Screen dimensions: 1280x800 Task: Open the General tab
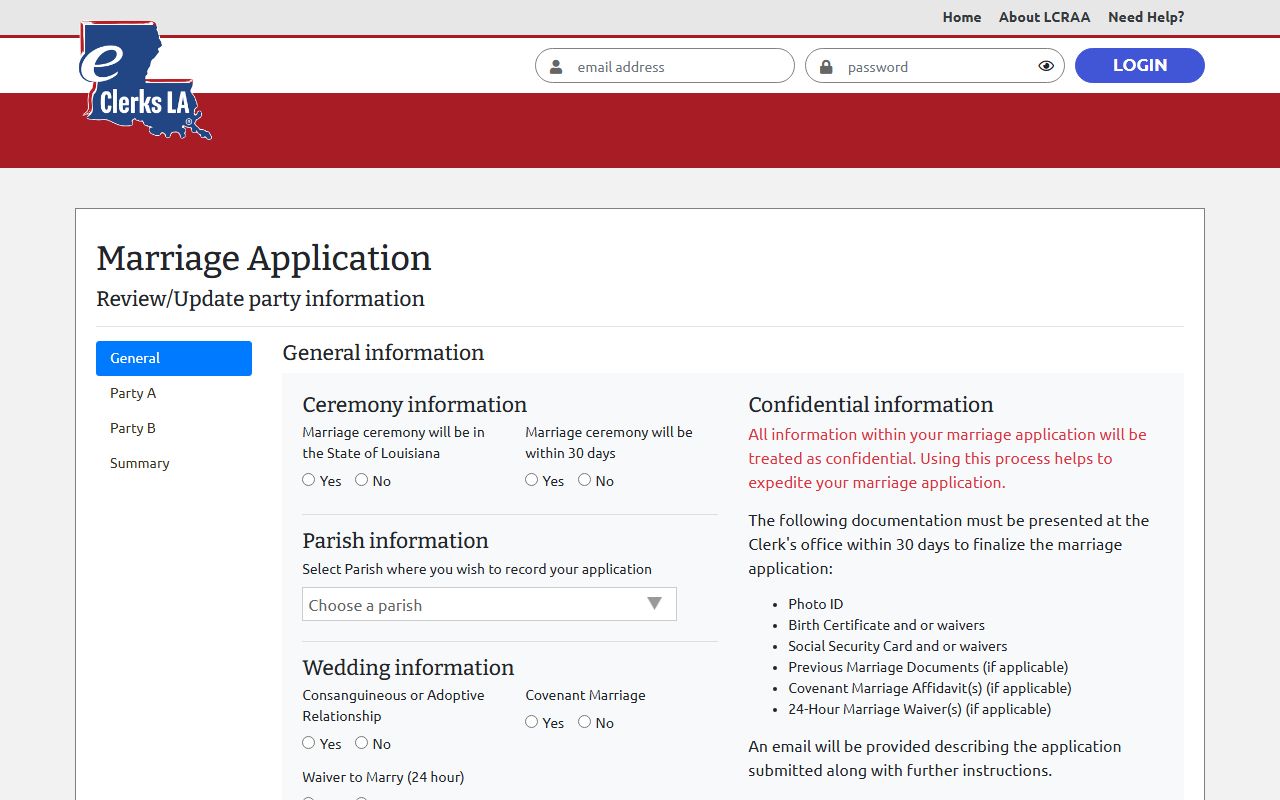(x=174, y=358)
